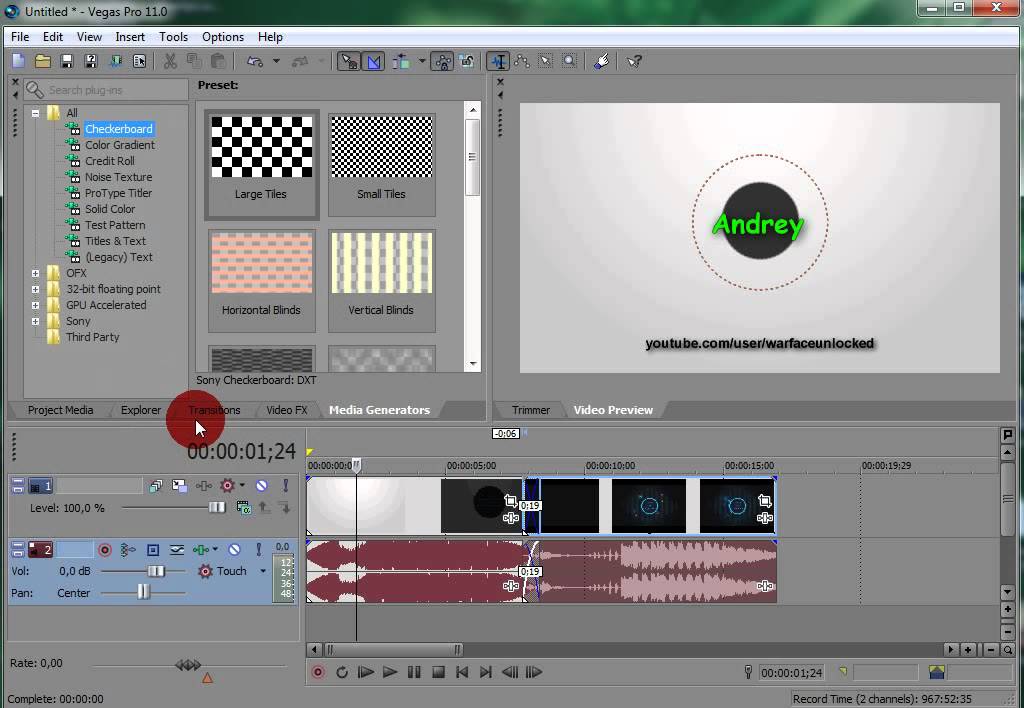Click the Open folder toolbar icon
Screen dimensions: 1024x708
coord(43,62)
